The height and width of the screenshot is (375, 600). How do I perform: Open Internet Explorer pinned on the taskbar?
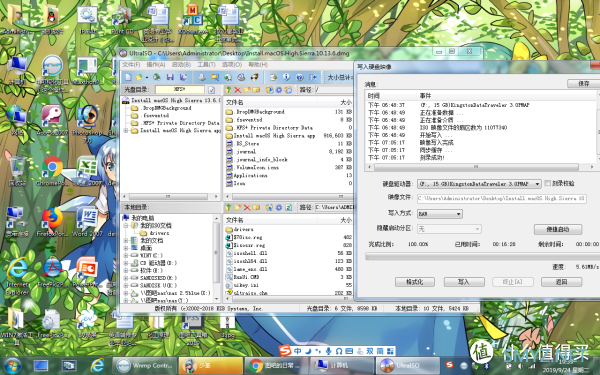[x=98, y=366]
